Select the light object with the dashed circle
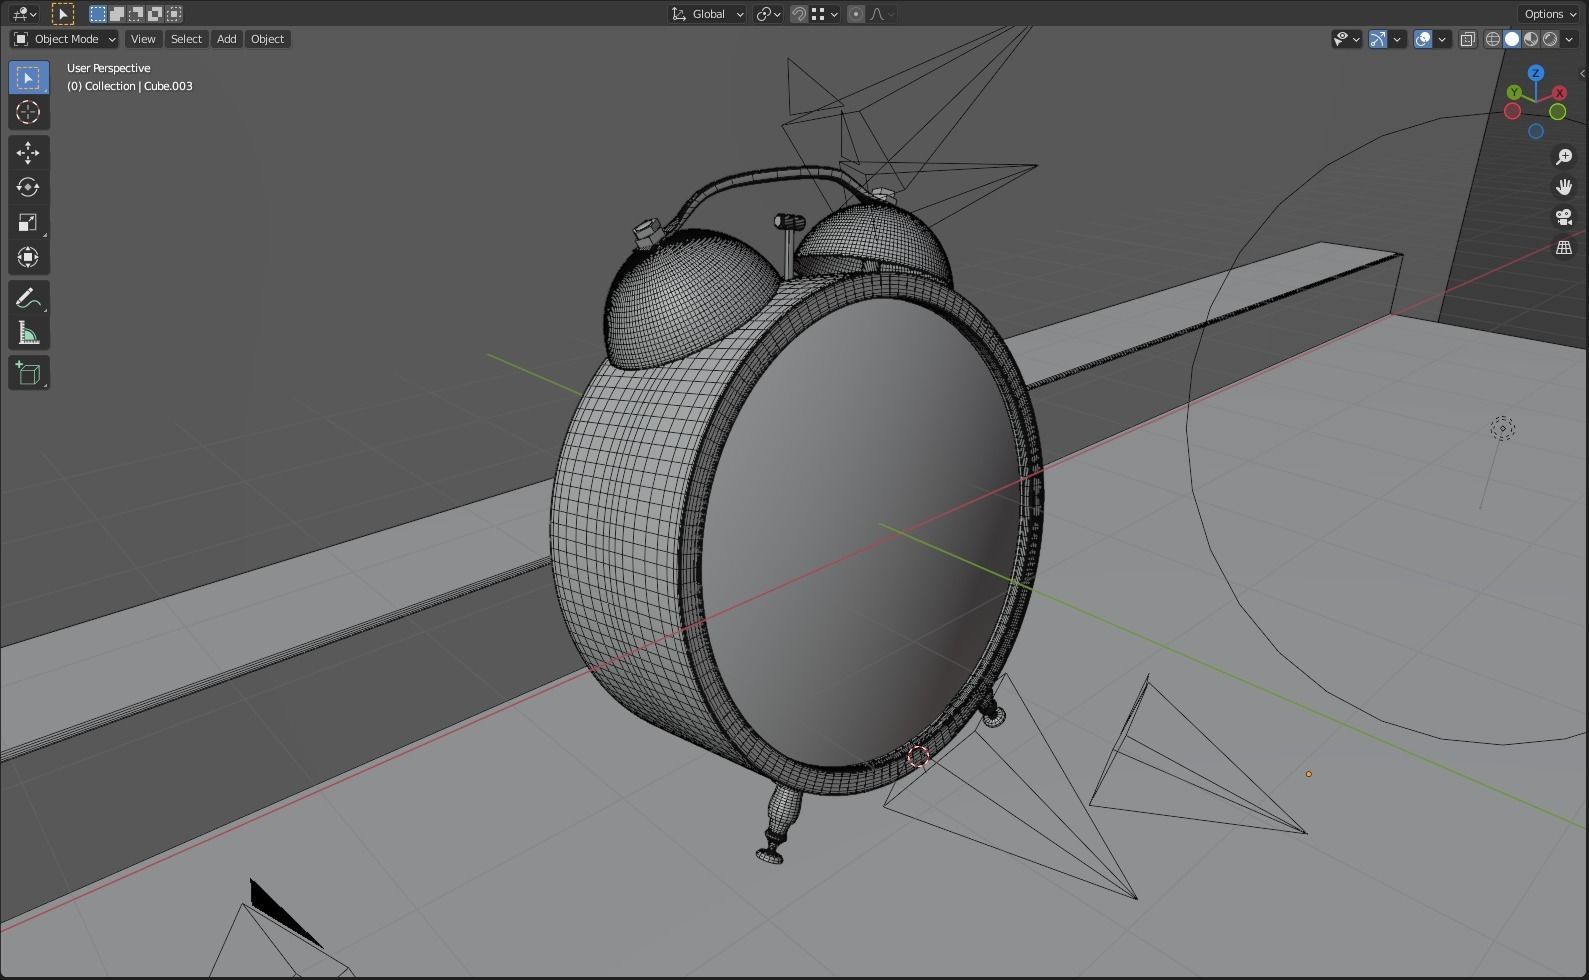The width and height of the screenshot is (1589, 980). [1502, 429]
